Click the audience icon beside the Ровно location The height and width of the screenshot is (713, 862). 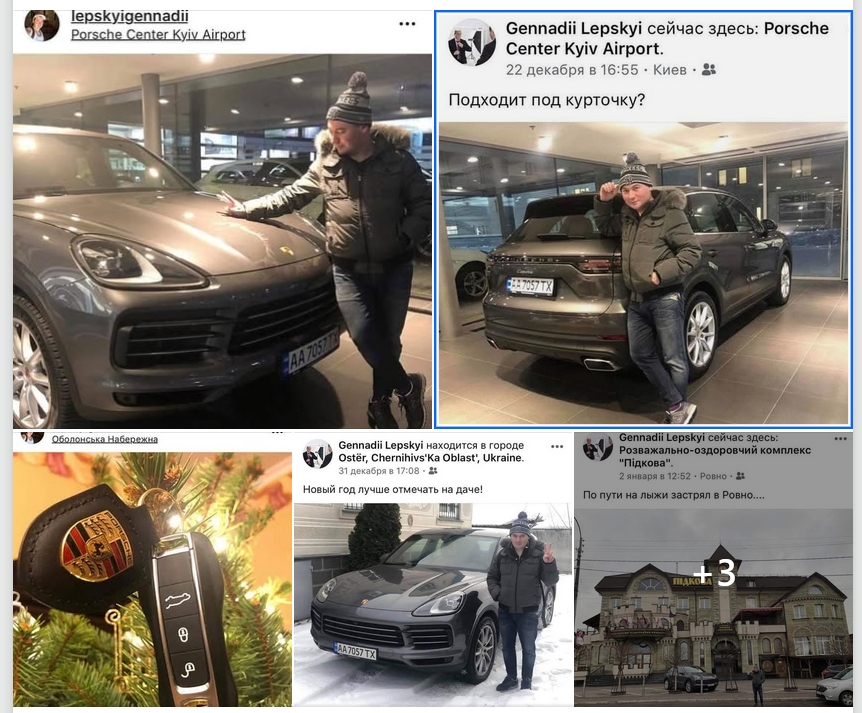pyautogui.click(x=740, y=476)
